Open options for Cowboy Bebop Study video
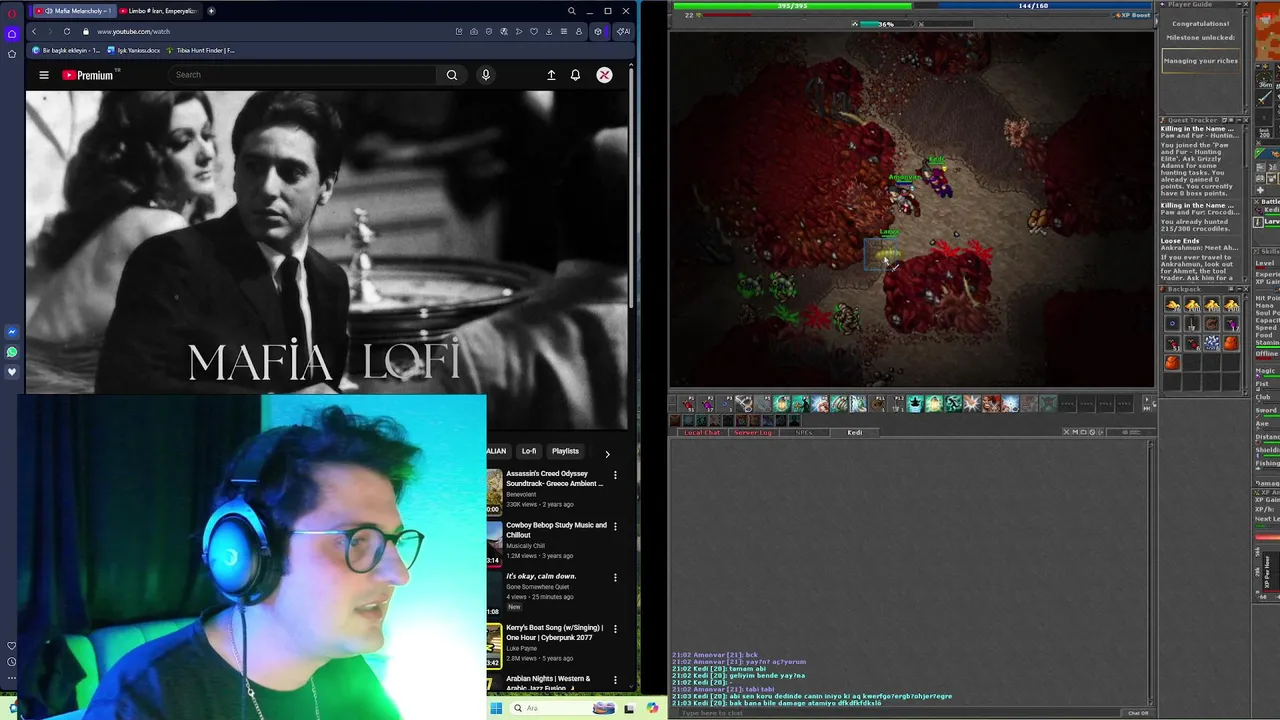Screen dimensions: 1280x720 (615, 526)
